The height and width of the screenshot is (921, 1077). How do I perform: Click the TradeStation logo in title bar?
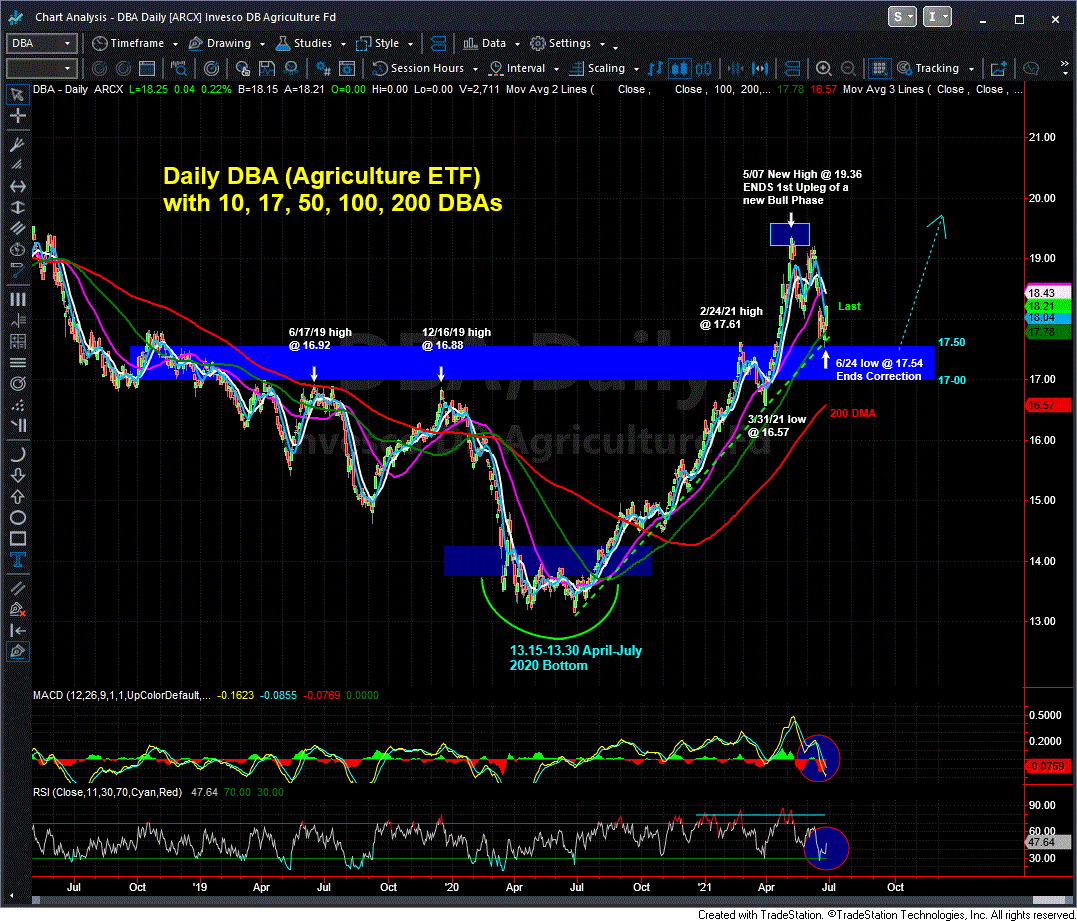pos(16,18)
